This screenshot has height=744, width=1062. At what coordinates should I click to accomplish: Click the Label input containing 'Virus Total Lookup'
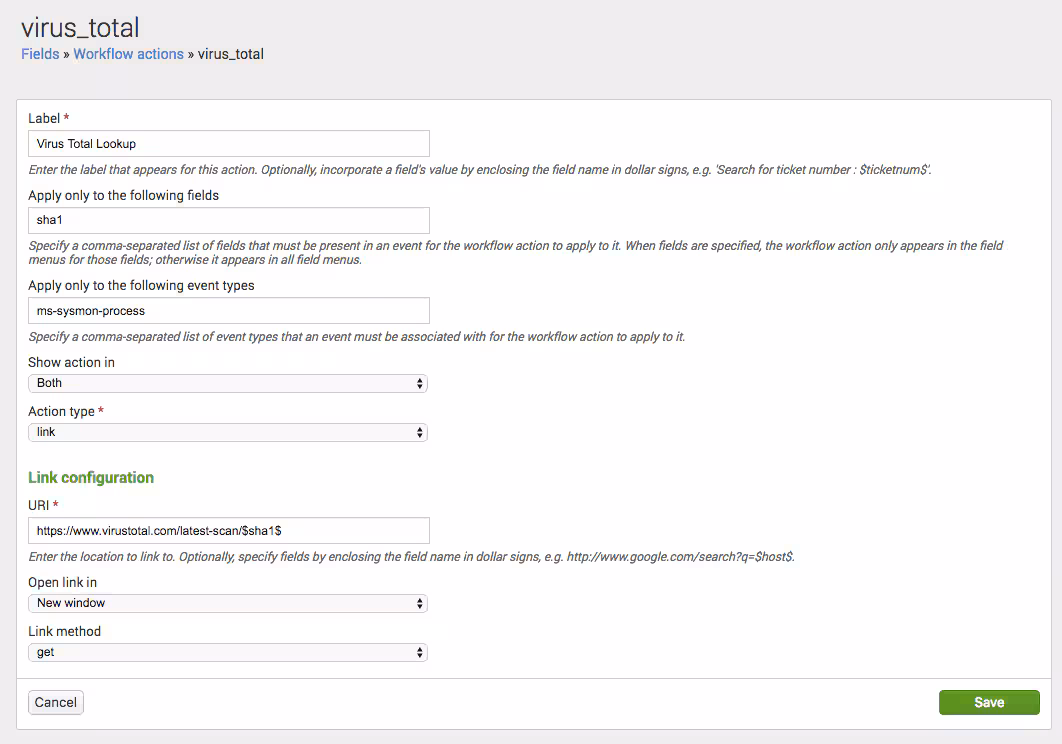[x=228, y=143]
